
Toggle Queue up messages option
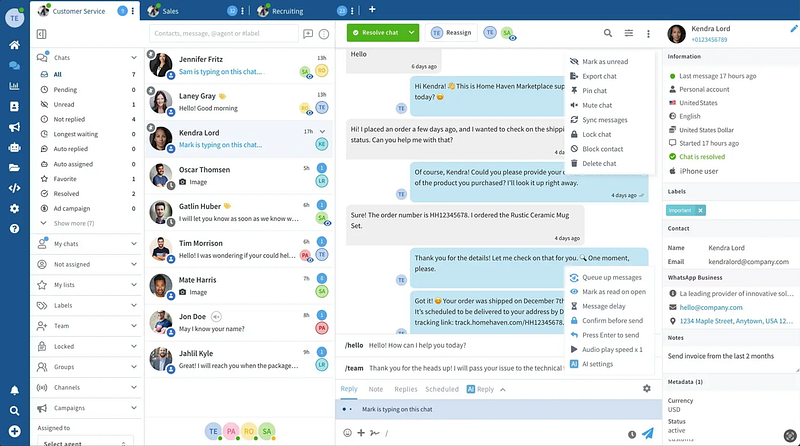tap(611, 277)
